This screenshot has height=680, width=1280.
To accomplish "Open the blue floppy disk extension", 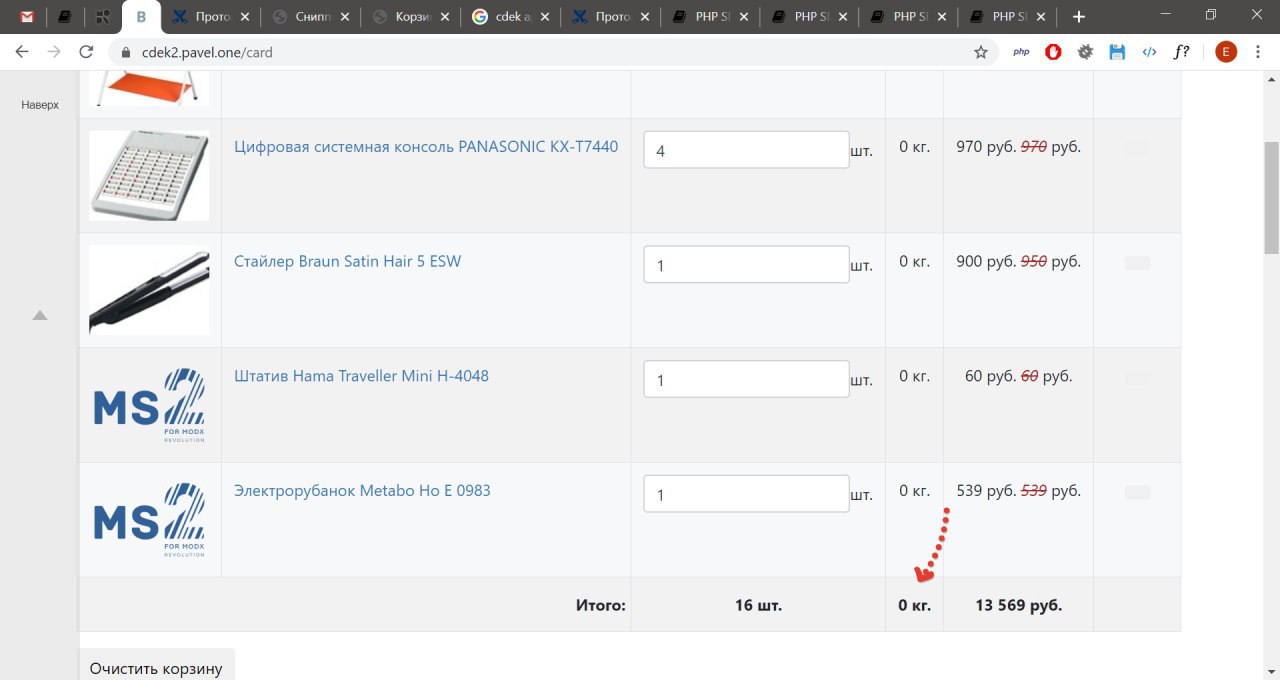I will (x=1117, y=52).
